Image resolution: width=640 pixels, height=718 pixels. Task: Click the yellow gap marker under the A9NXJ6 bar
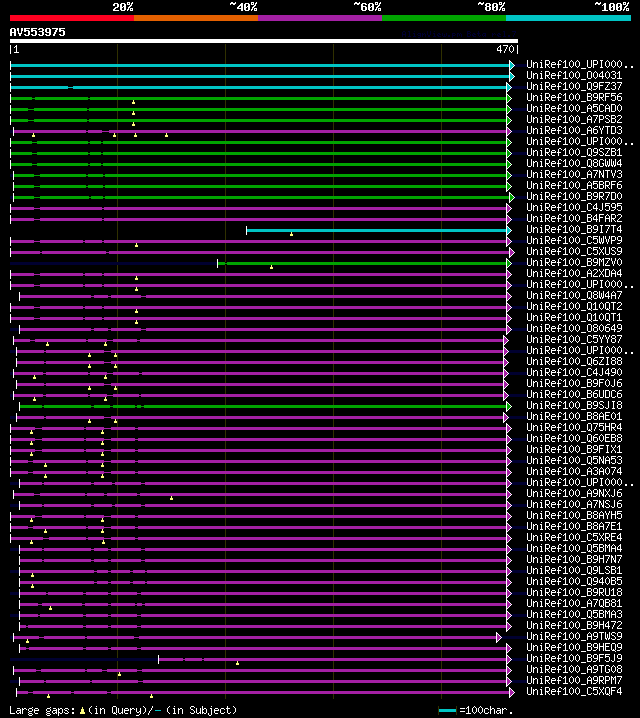(x=171, y=498)
